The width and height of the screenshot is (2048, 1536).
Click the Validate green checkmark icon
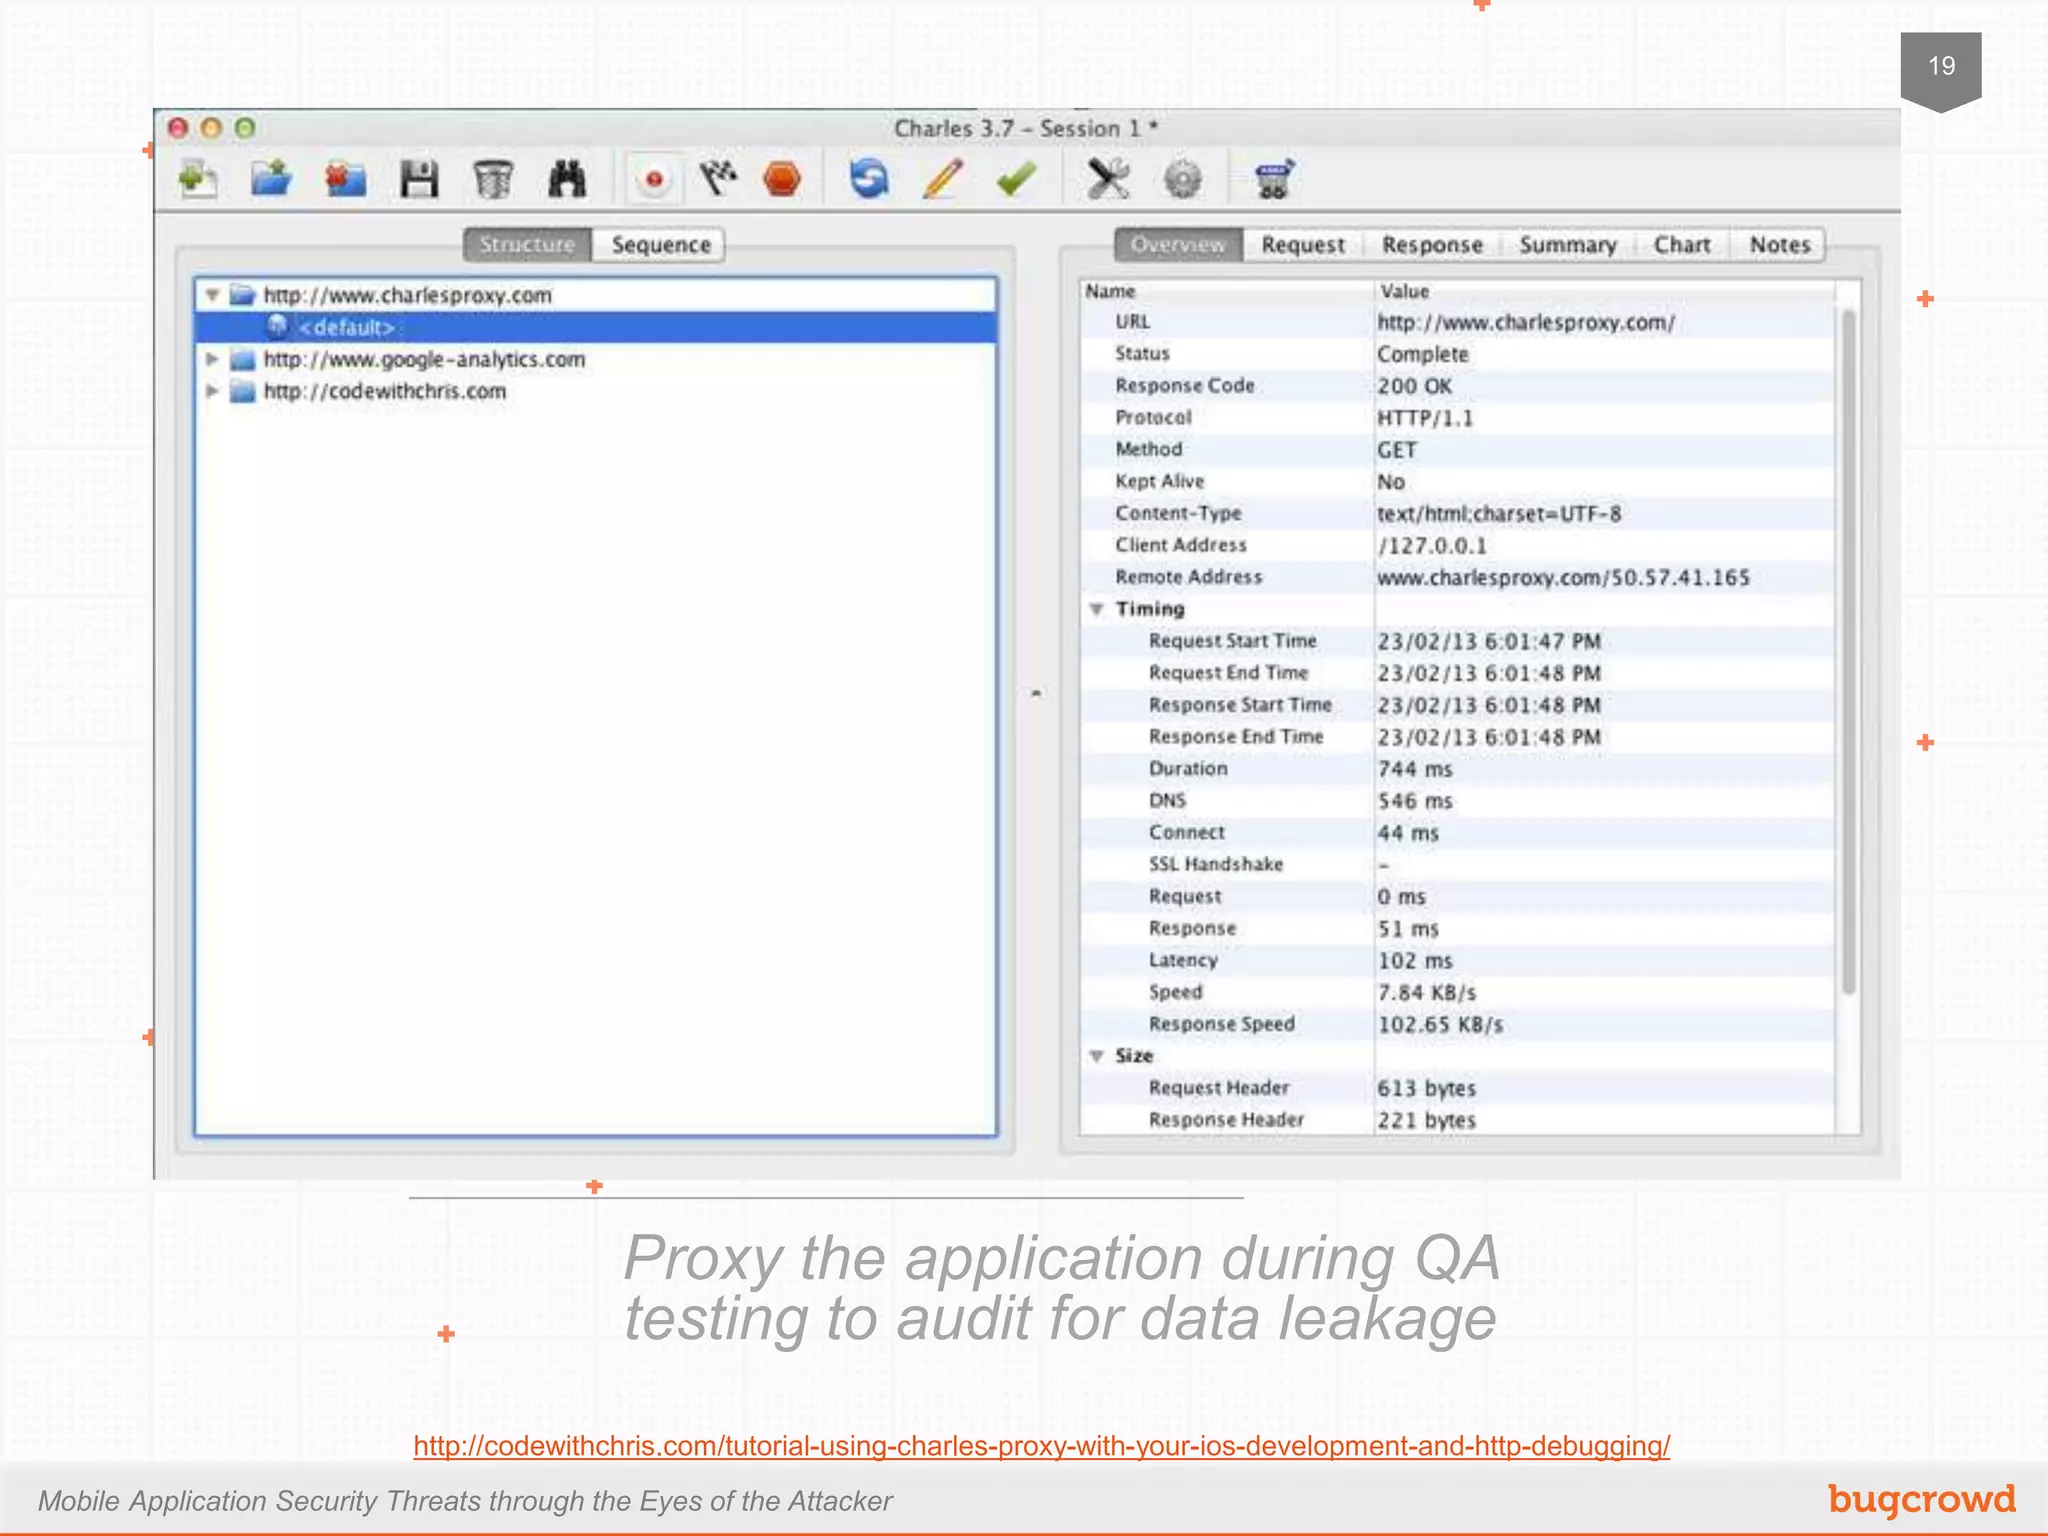(x=1017, y=180)
